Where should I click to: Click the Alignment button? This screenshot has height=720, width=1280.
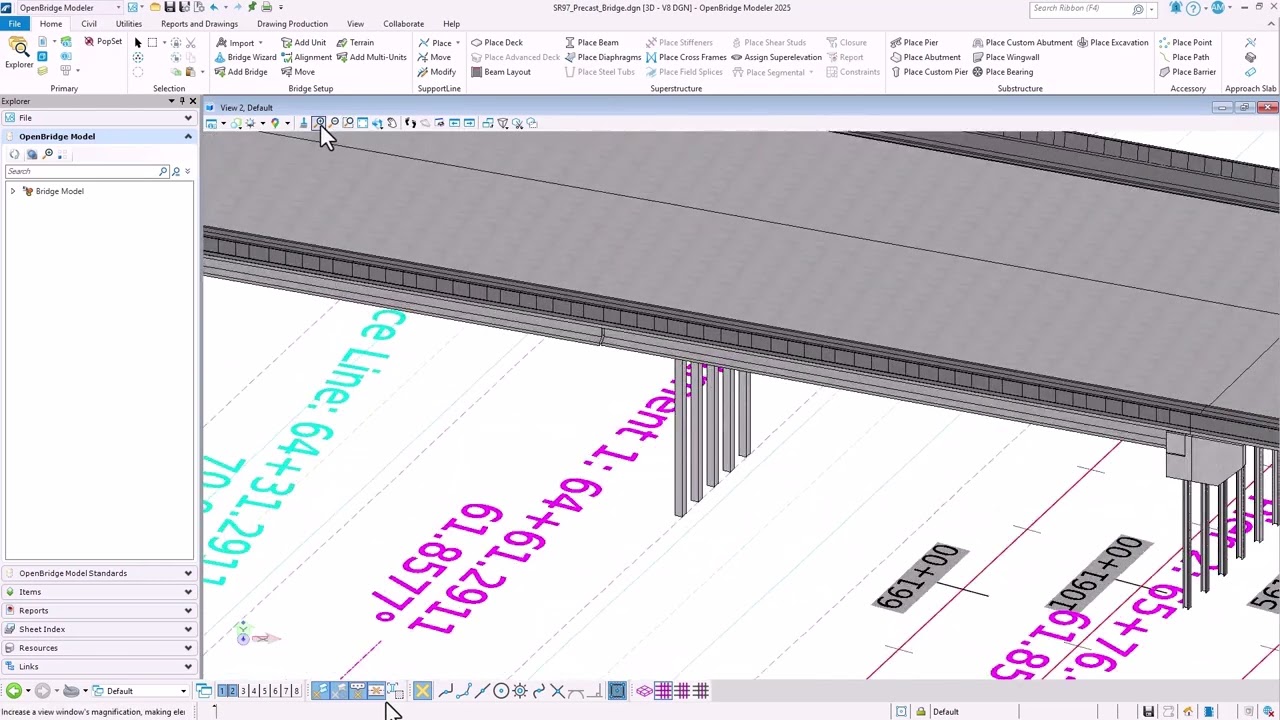click(x=306, y=57)
